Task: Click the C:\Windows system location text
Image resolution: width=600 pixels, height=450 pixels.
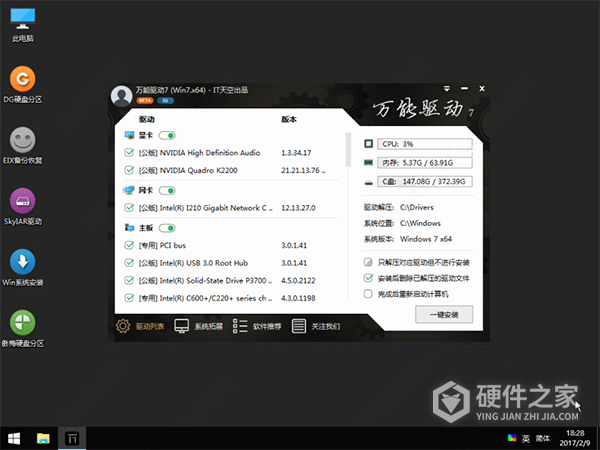Action: 420,223
